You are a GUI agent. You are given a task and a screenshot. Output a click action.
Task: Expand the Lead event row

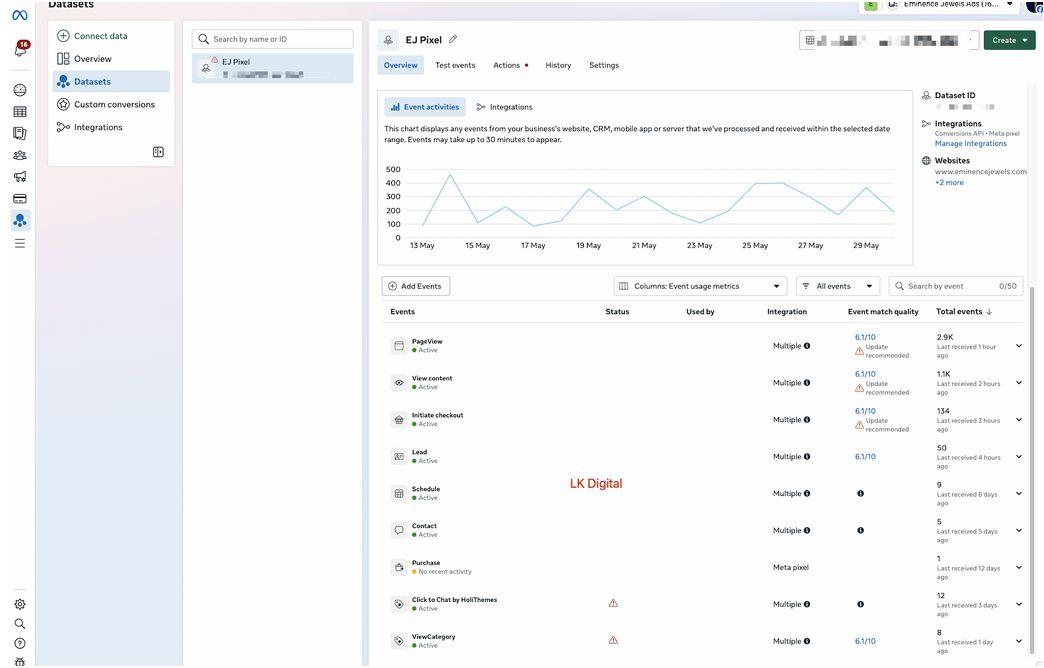(x=1019, y=457)
